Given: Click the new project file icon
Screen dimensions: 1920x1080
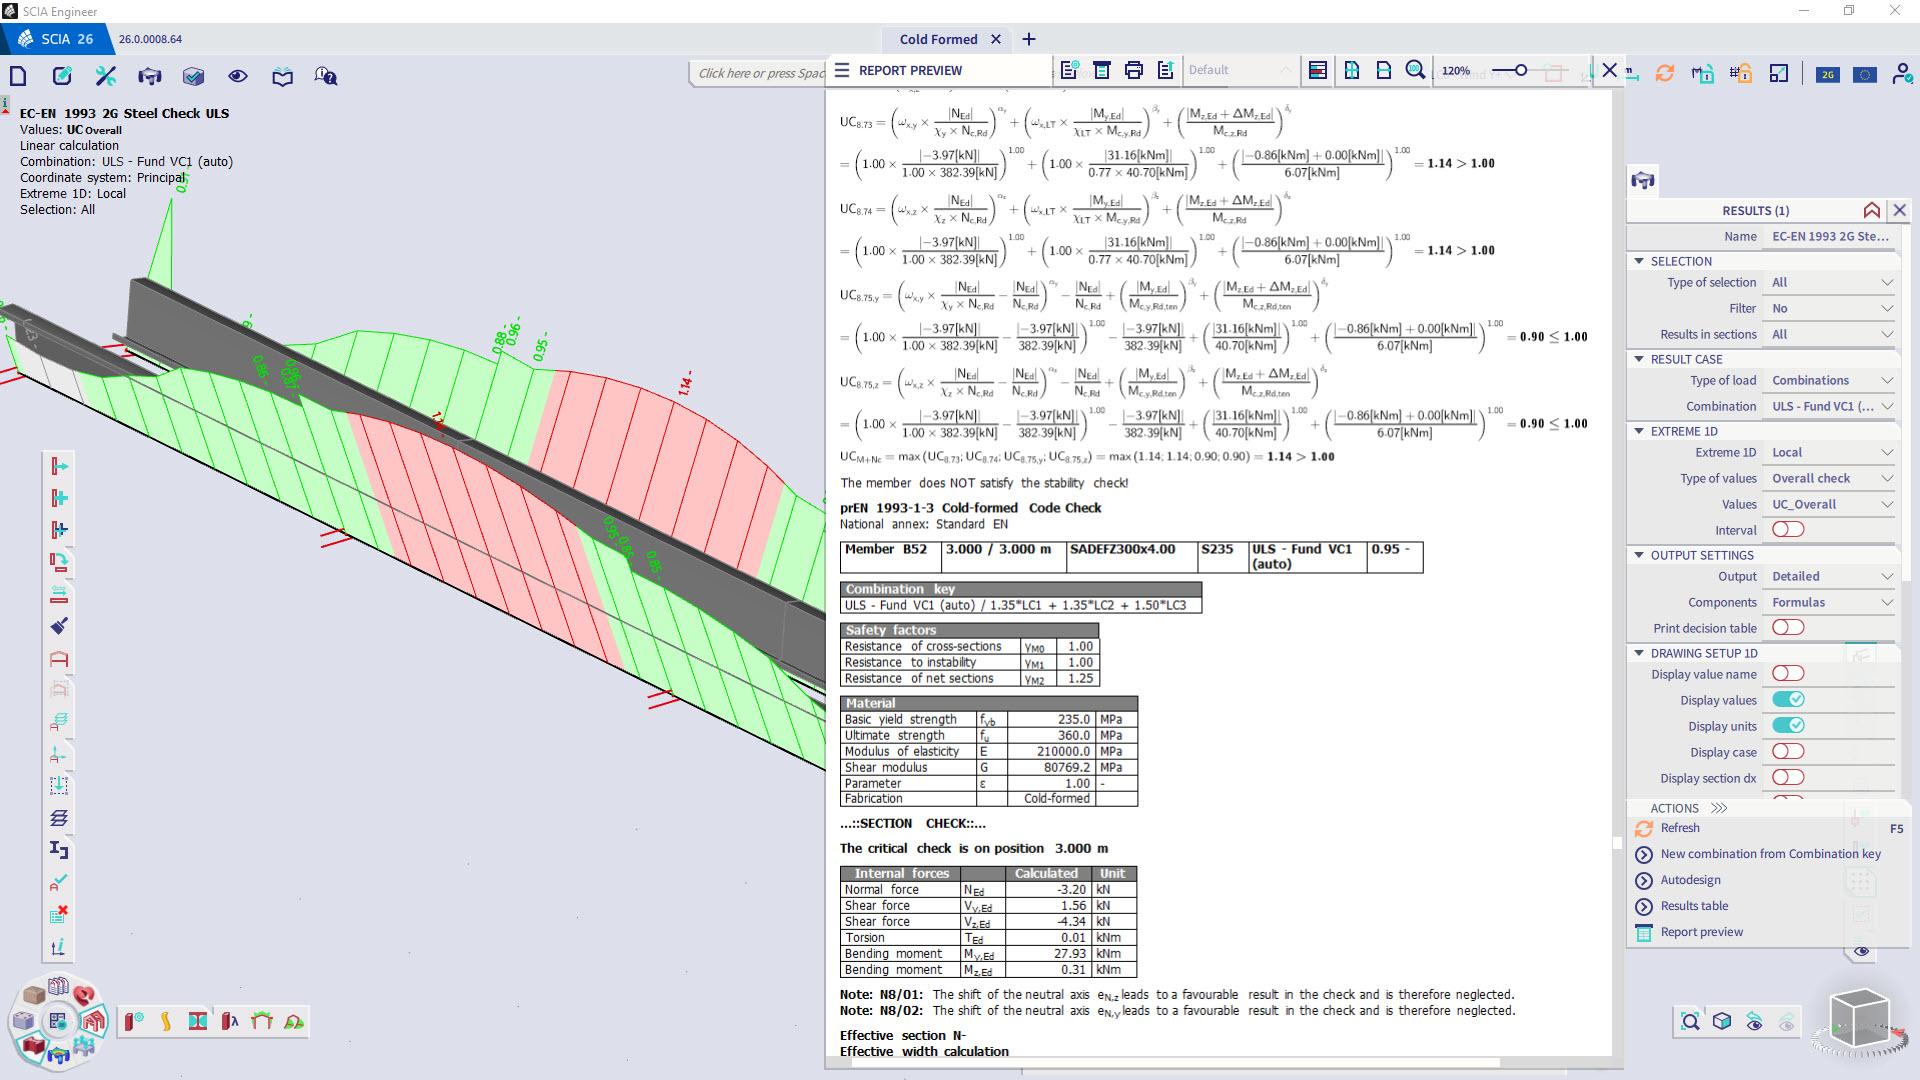Looking at the screenshot, I should pos(18,76).
